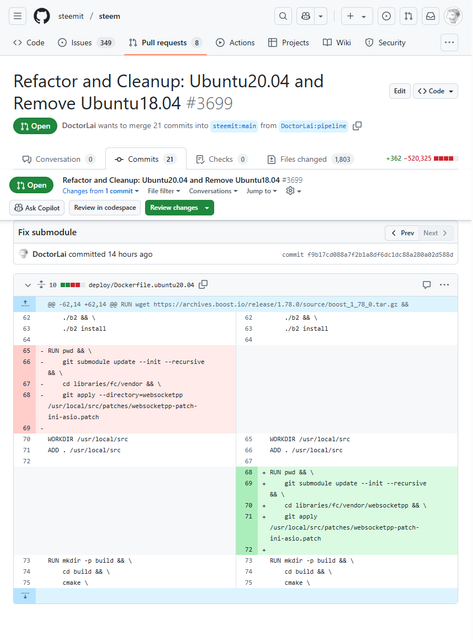
Task: Open the notifications inbox icon
Action: 431,16
